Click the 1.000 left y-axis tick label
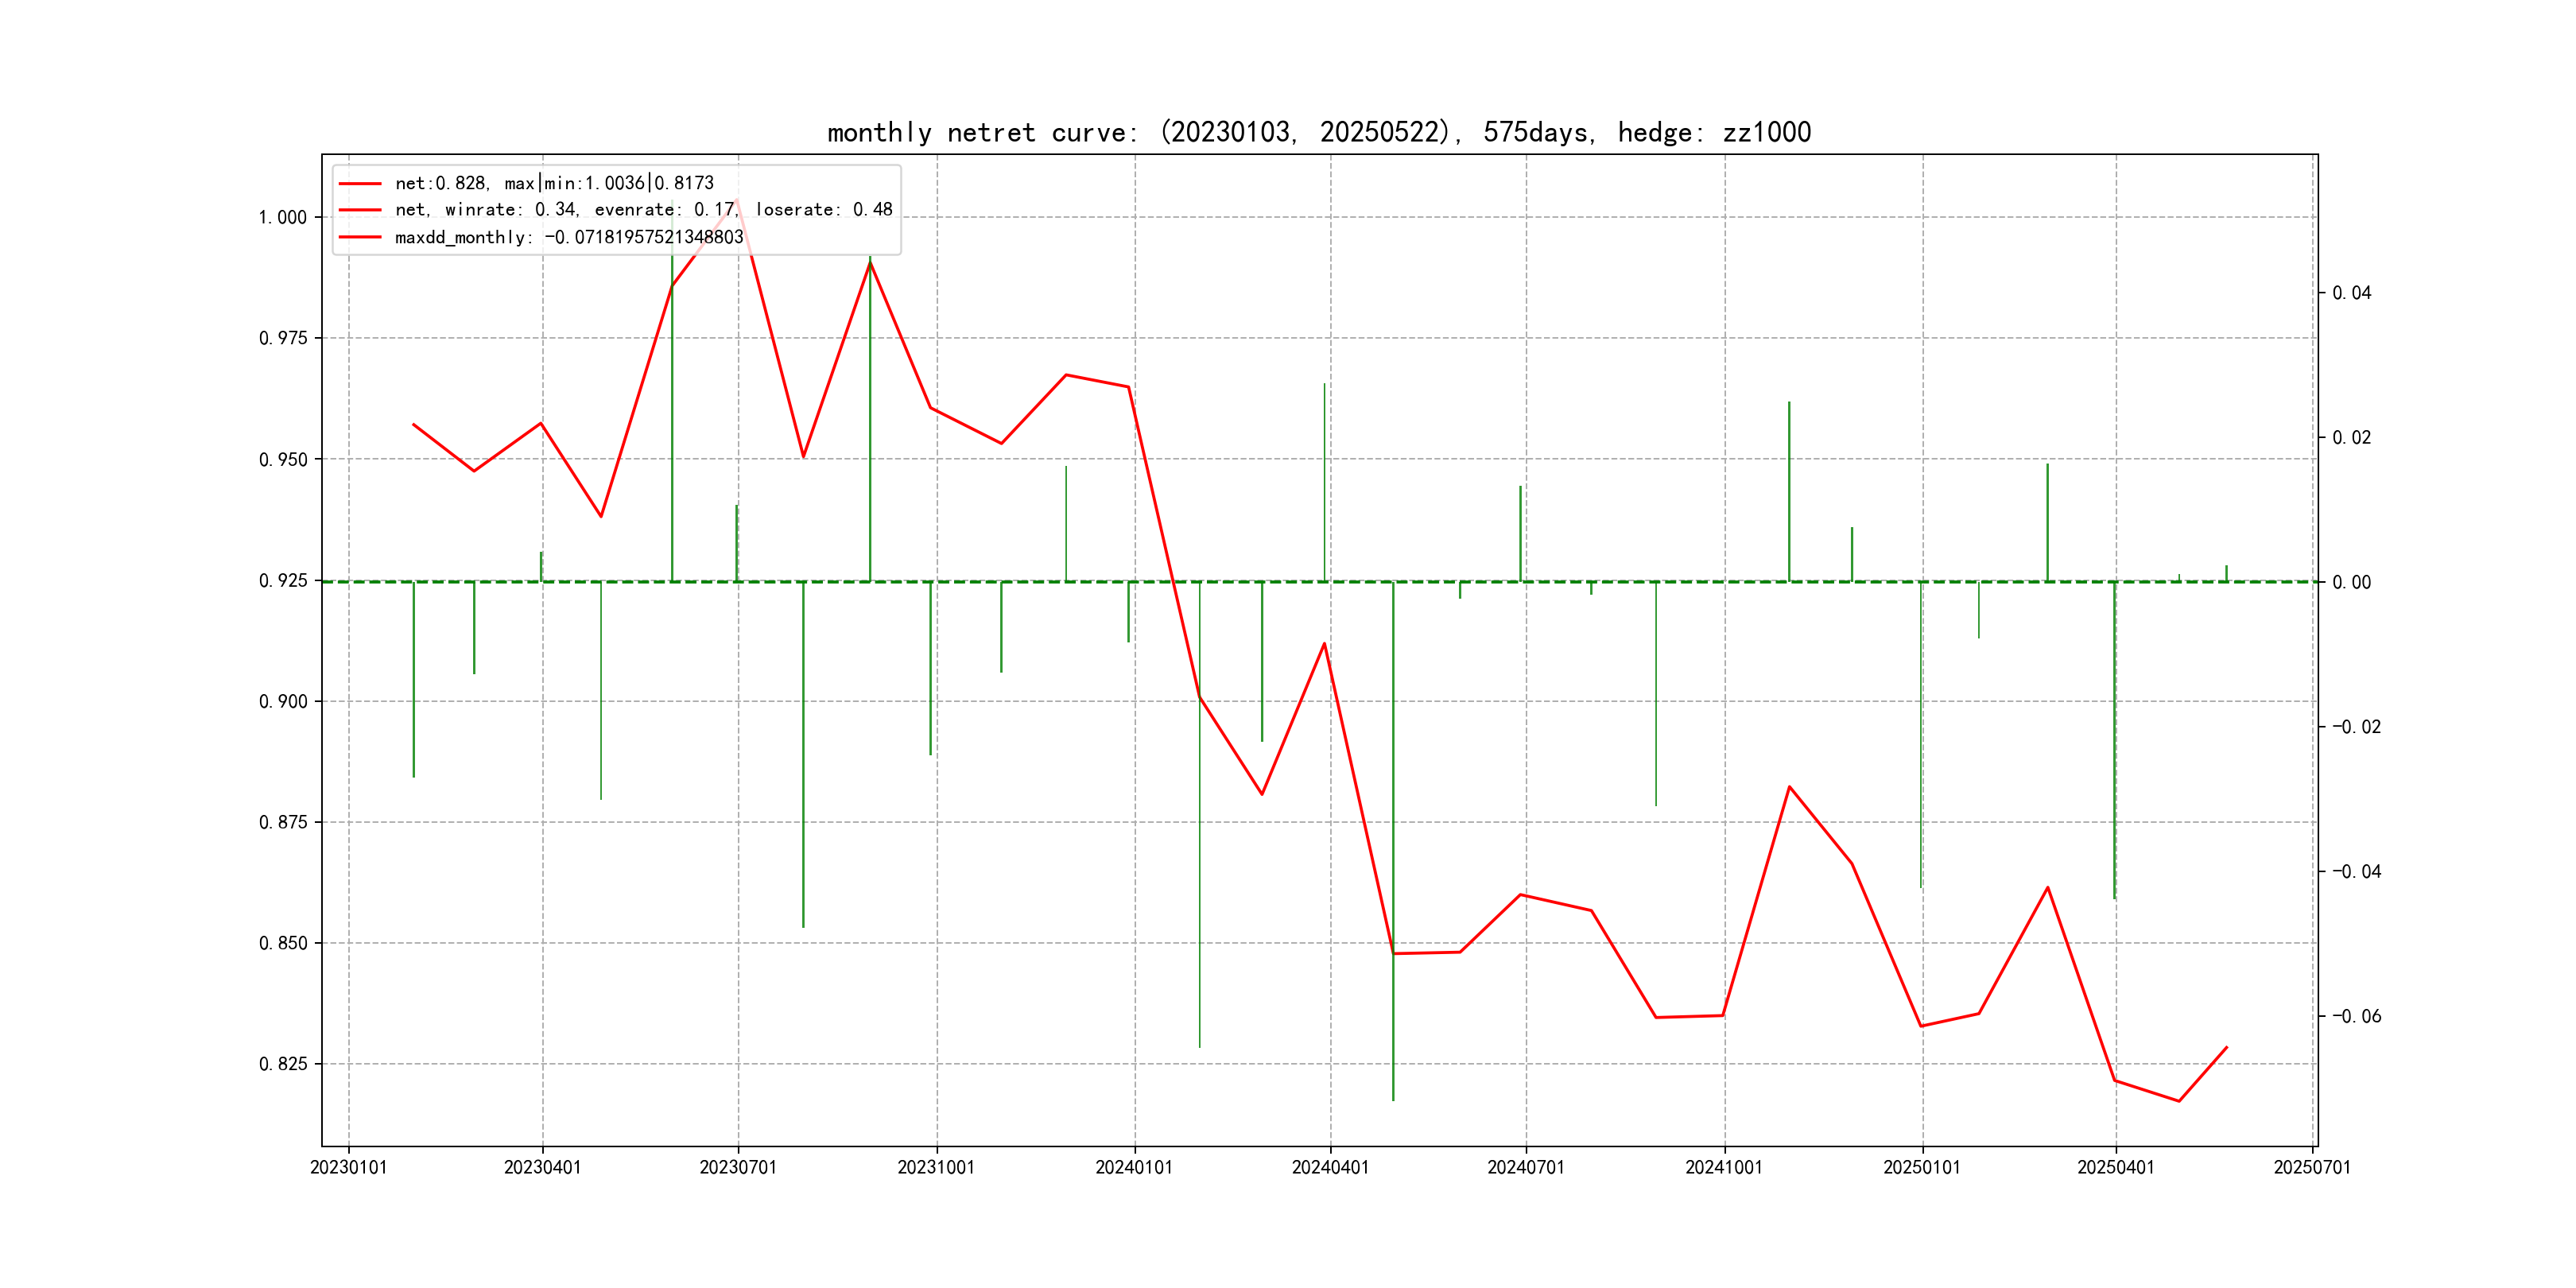Viewport: 2576px width, 1288px height. (283, 218)
